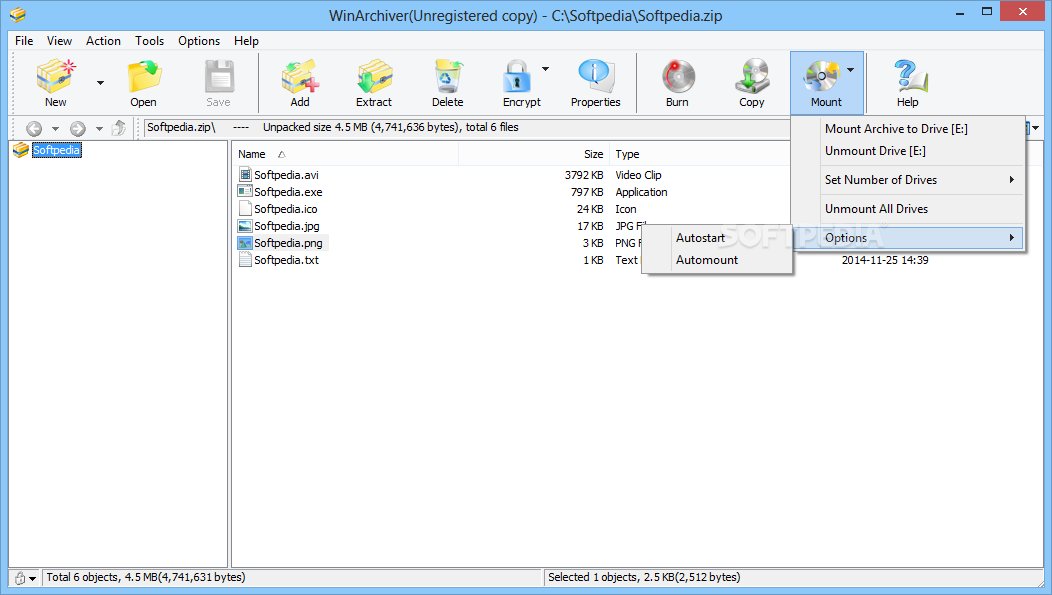Open the dropdown arrow beside New
This screenshot has height=595, width=1052.
(x=100, y=83)
